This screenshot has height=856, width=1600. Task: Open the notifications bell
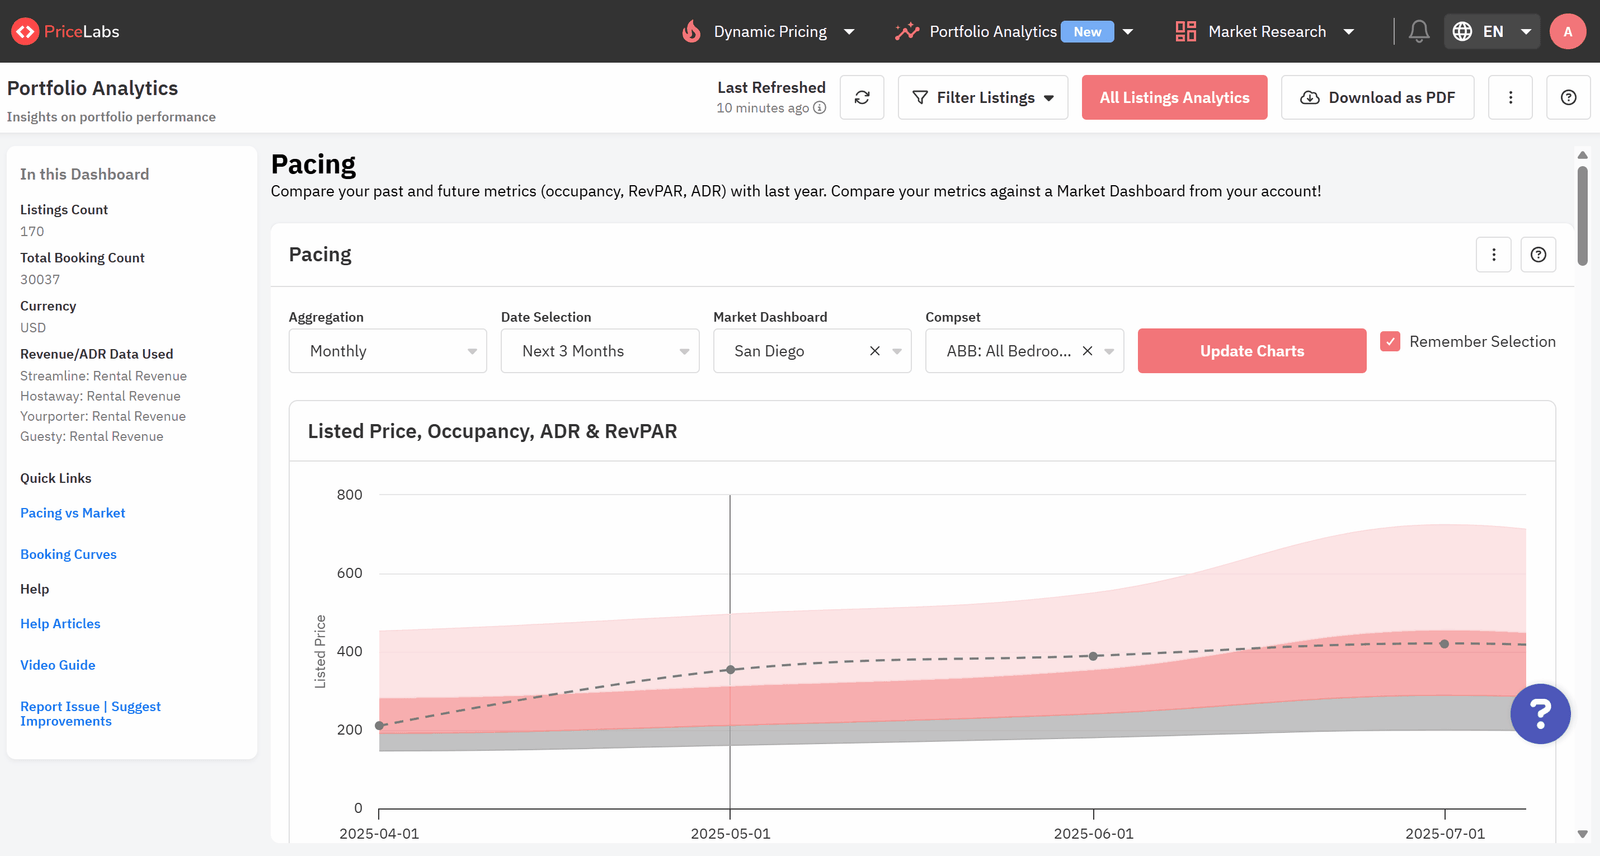point(1419,31)
